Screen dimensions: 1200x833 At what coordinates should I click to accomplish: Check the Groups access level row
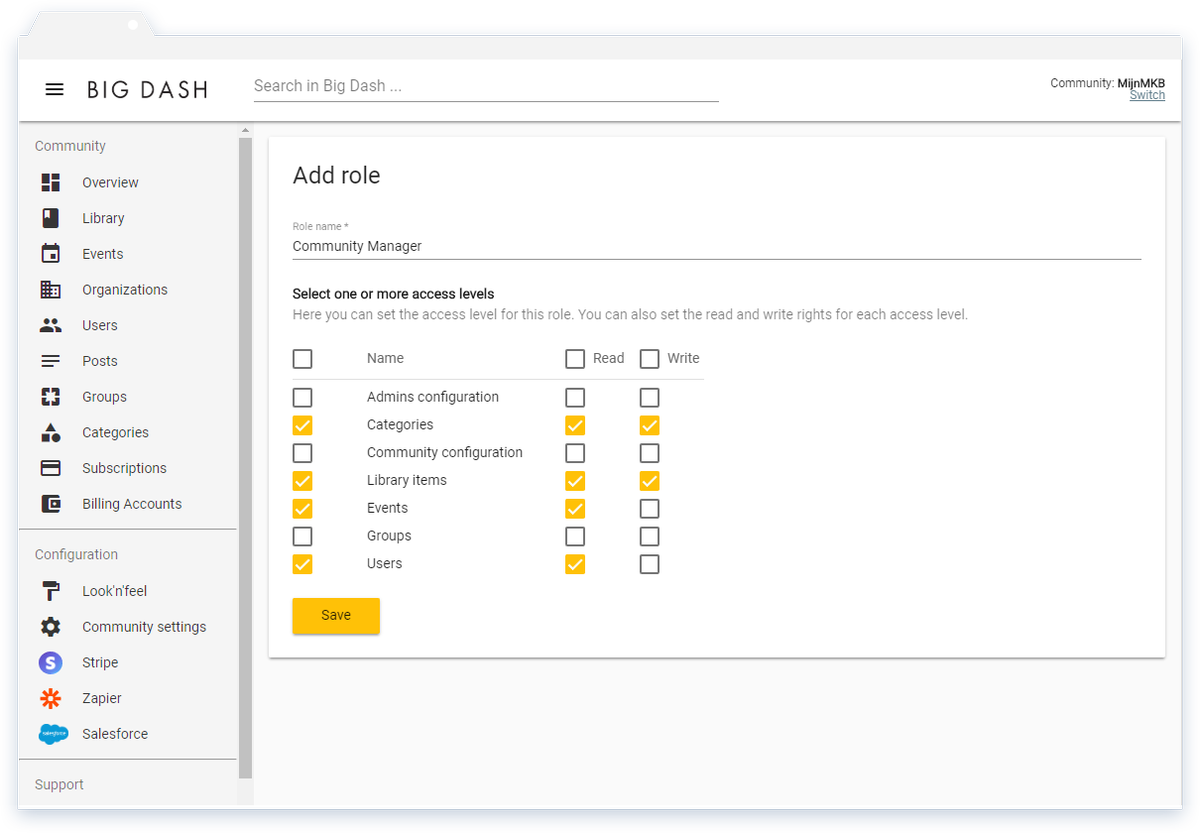pyautogui.click(x=302, y=536)
